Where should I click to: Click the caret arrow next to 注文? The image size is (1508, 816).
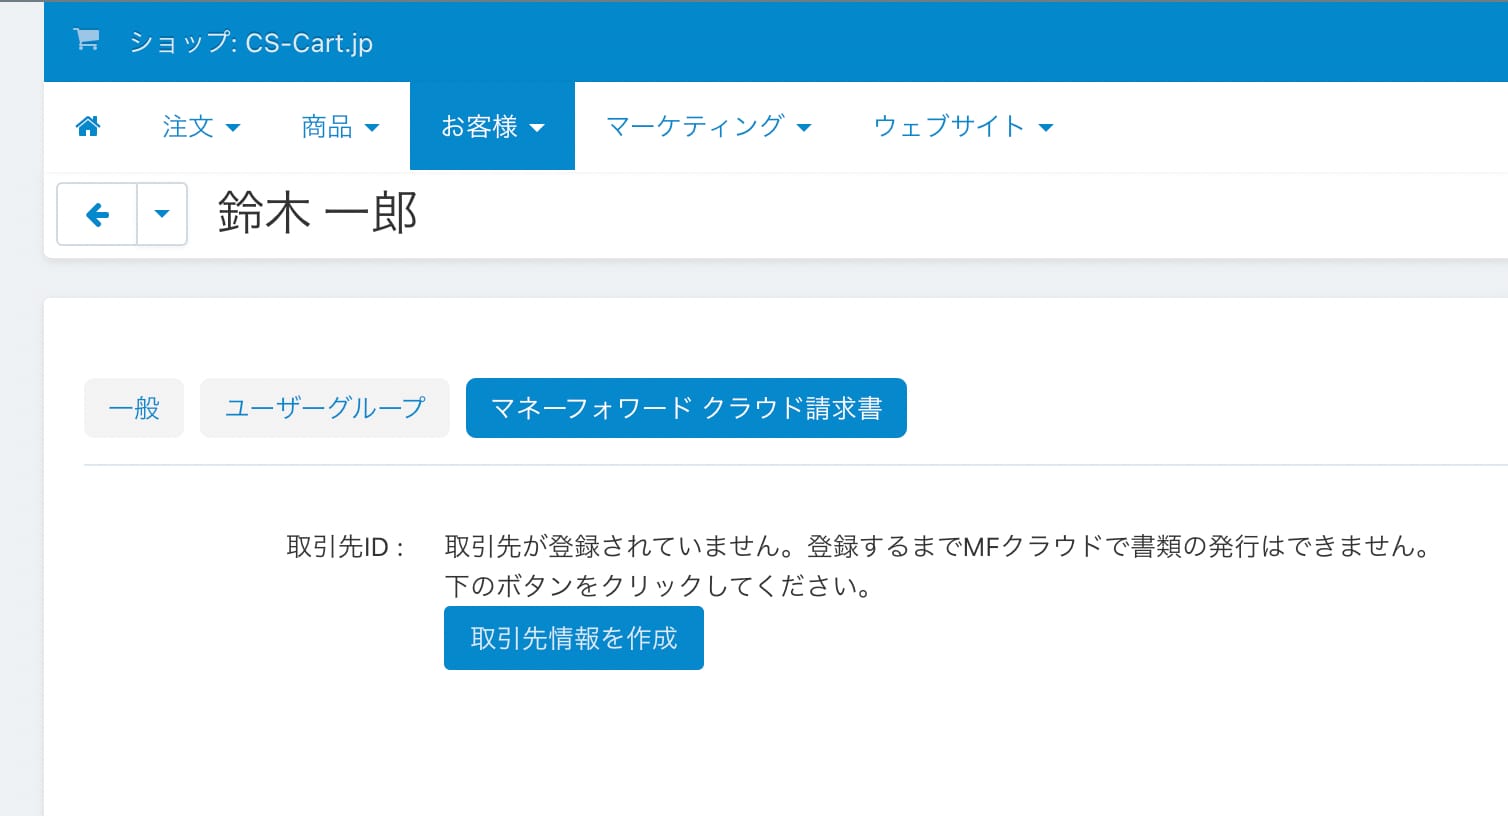(233, 128)
